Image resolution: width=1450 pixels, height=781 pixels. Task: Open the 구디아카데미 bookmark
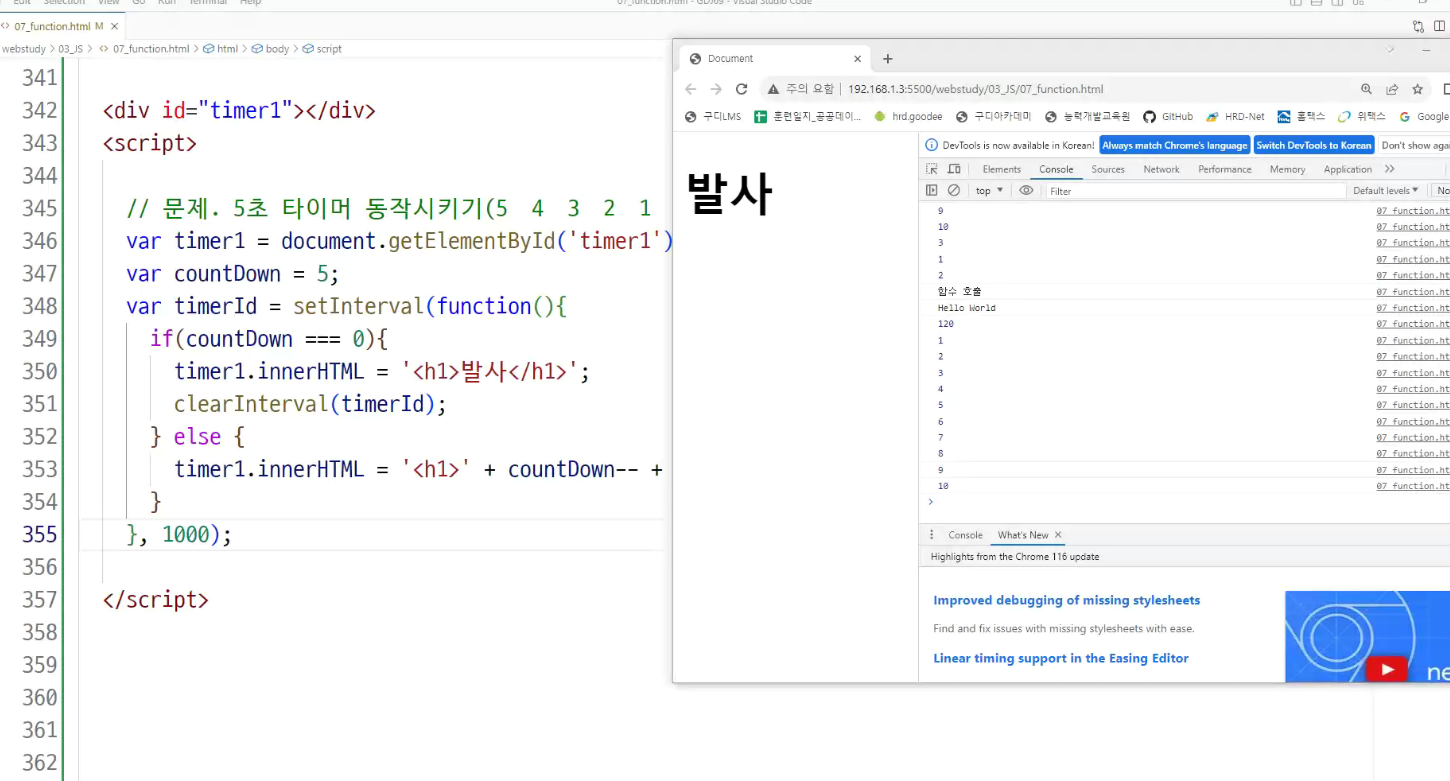[994, 117]
